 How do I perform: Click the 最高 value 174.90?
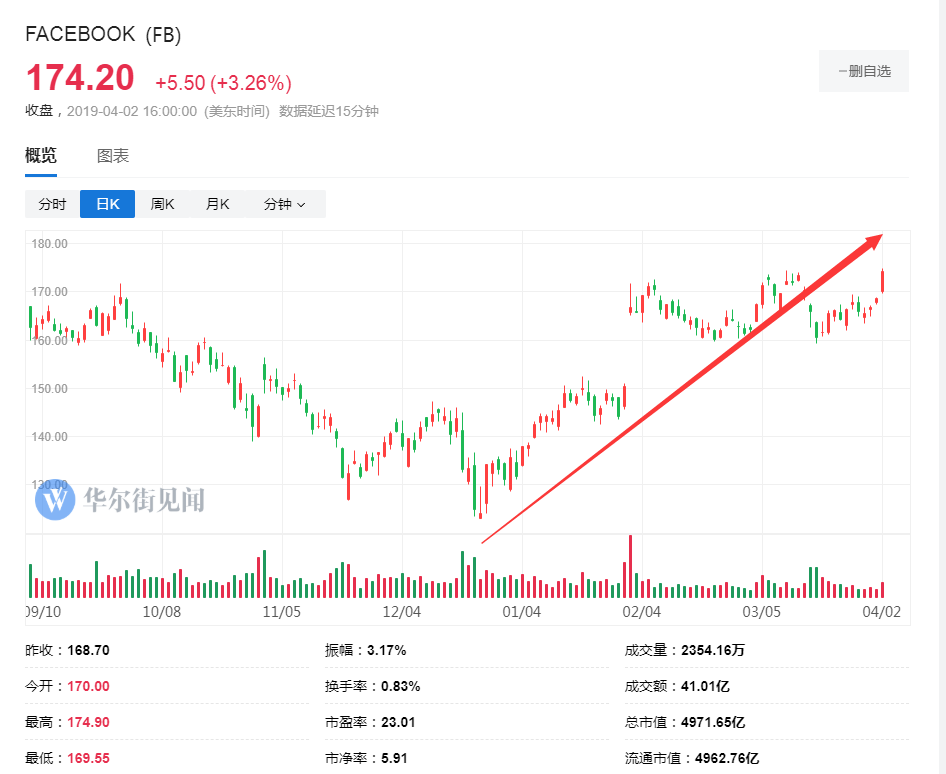[x=89, y=722]
